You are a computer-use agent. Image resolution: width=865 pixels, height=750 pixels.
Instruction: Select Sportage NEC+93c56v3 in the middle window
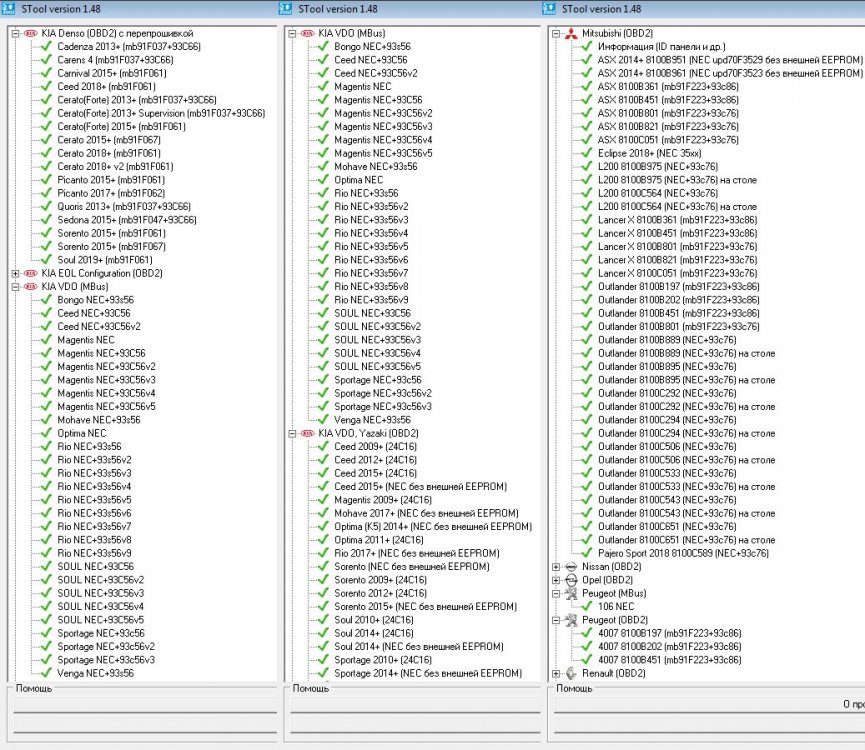pos(383,406)
